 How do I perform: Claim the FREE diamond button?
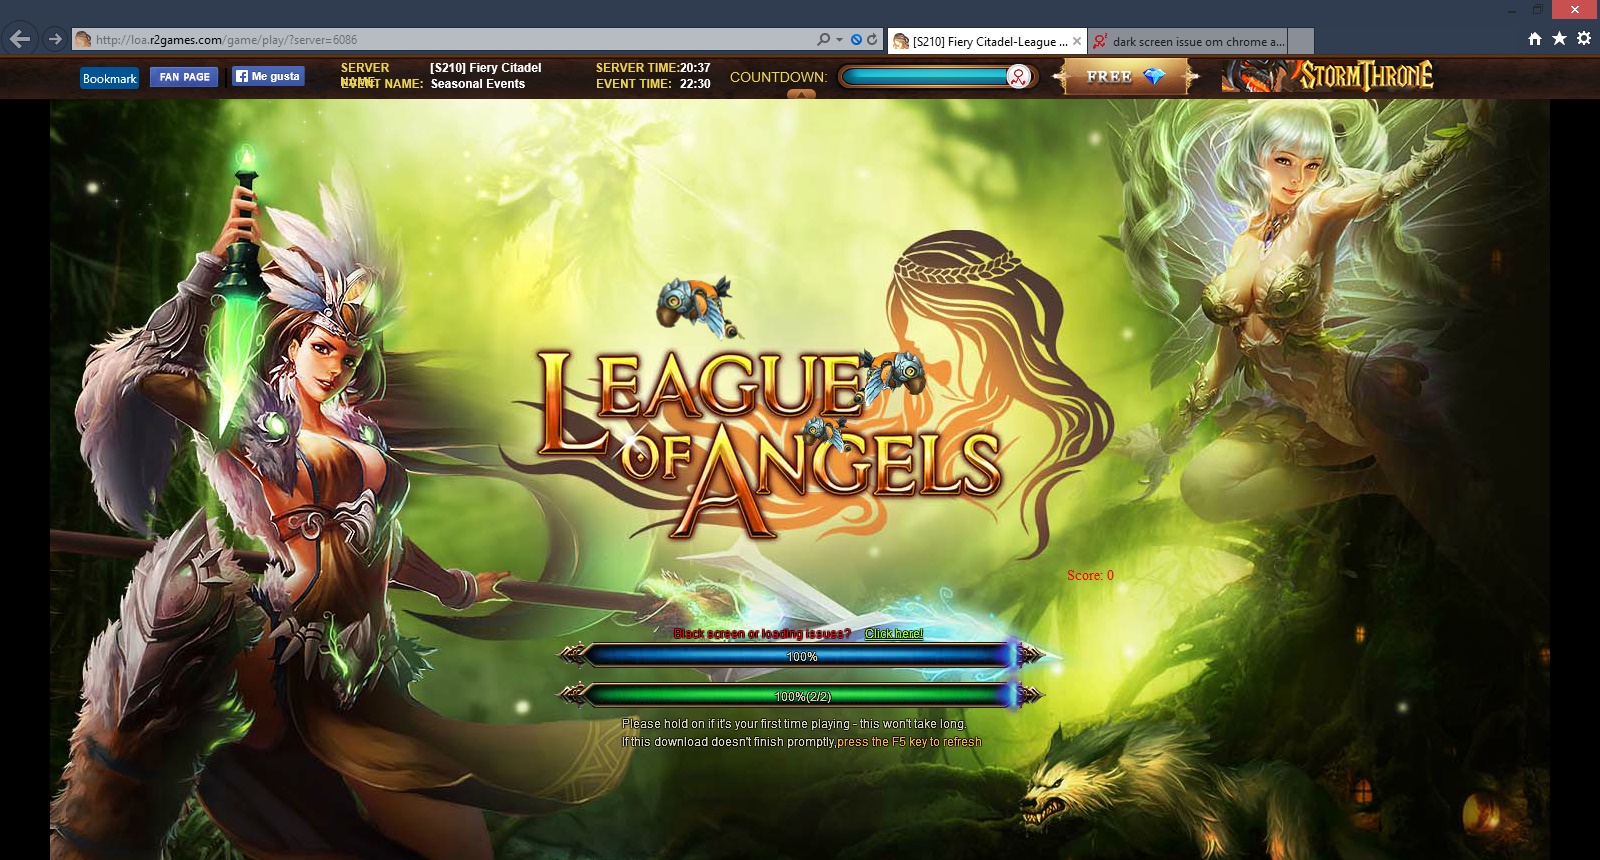pos(1125,77)
